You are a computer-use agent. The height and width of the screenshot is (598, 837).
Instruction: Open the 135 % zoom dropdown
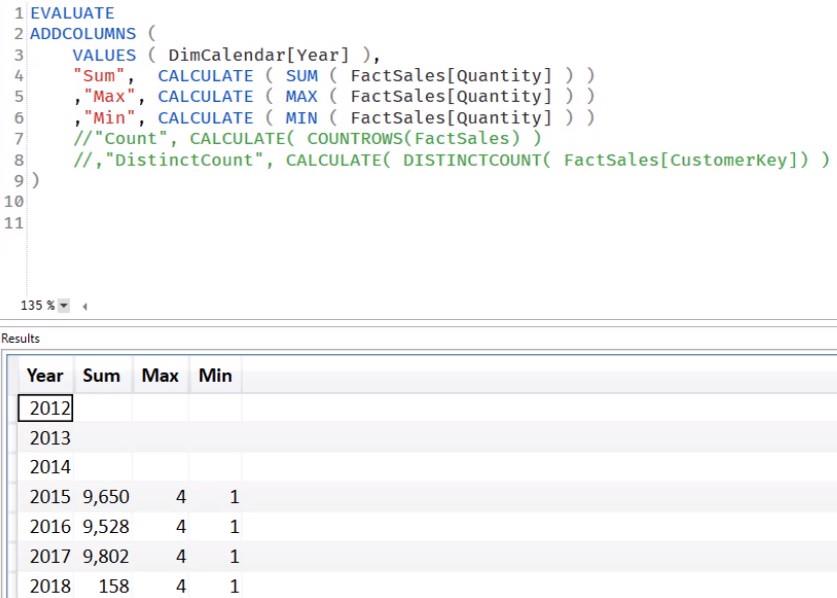pos(64,305)
